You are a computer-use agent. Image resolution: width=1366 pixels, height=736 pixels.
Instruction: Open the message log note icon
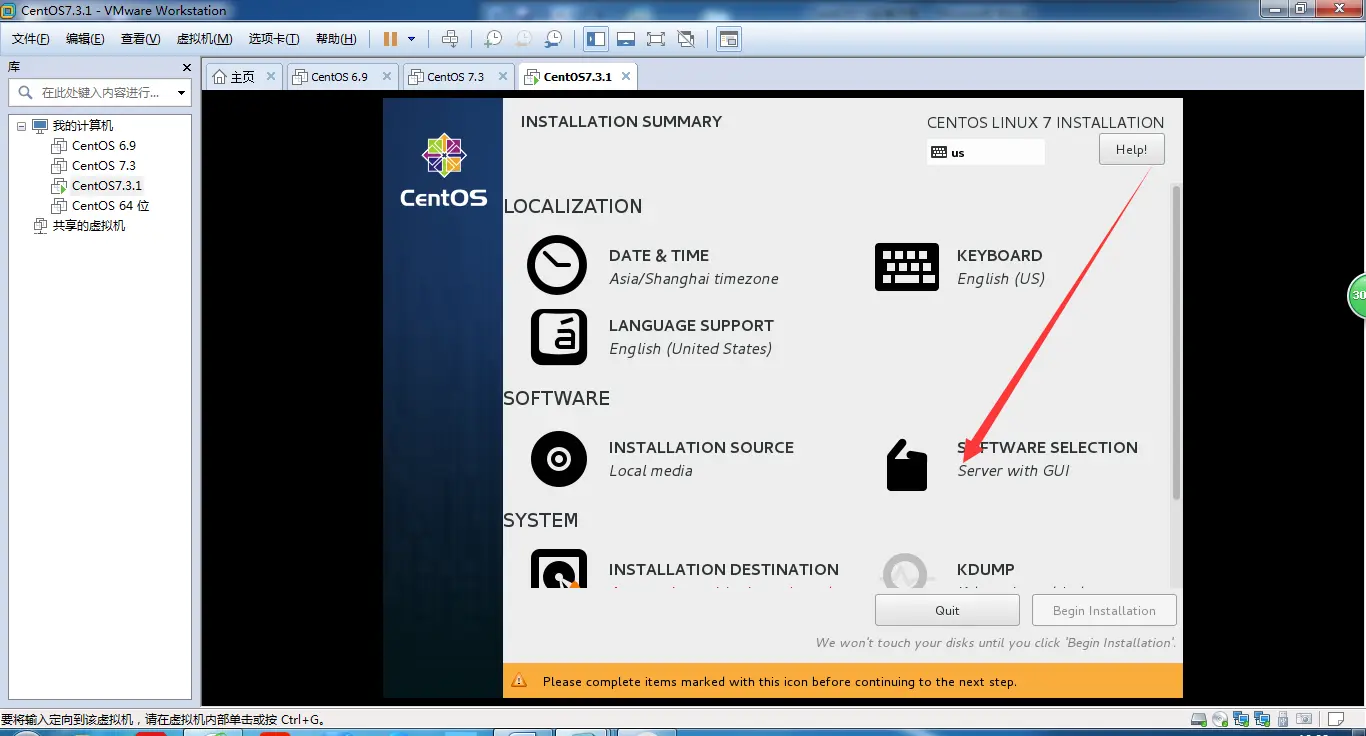pos(1336,719)
